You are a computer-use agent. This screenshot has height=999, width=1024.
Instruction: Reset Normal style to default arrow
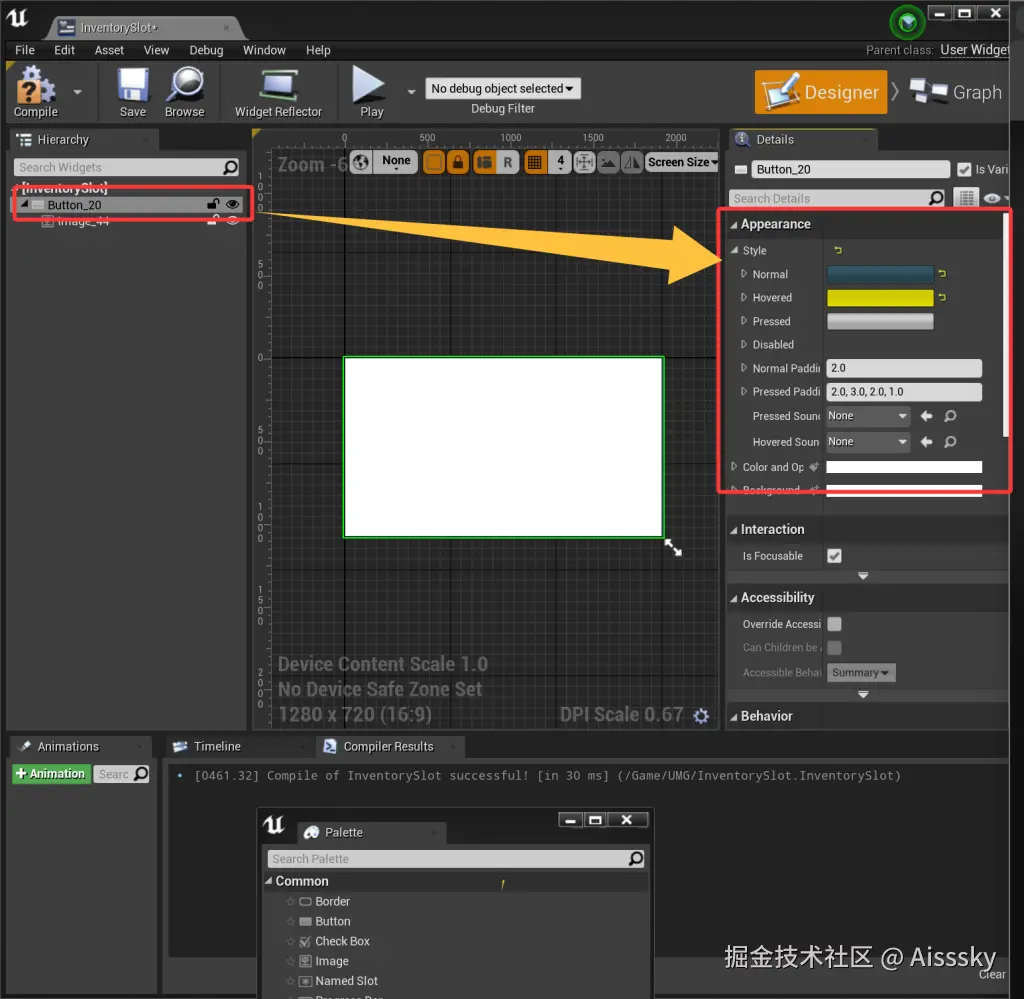click(x=942, y=274)
